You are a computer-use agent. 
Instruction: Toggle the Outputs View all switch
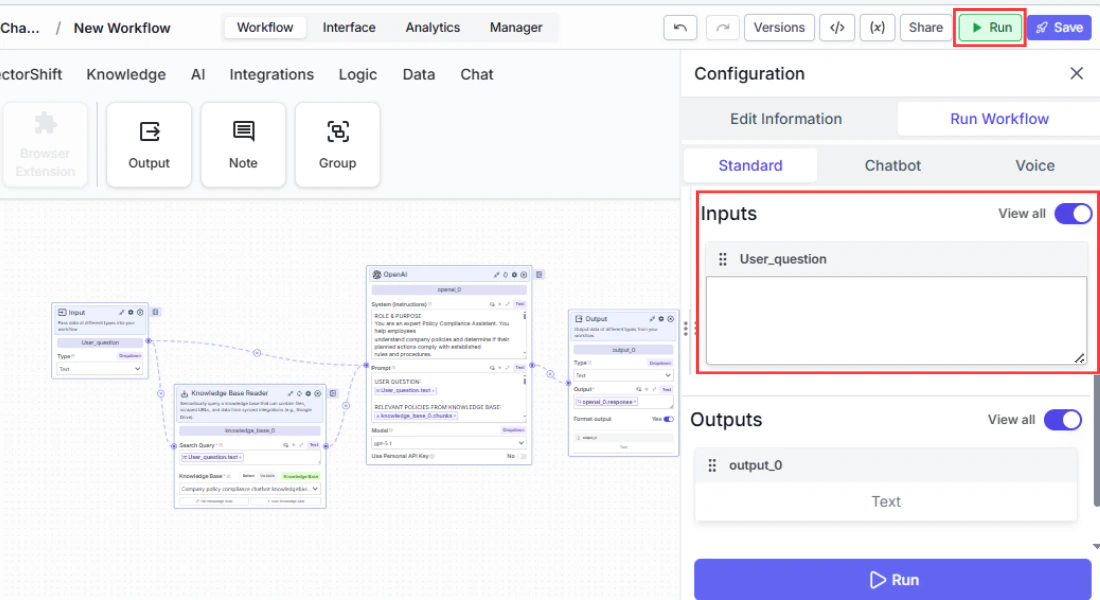[x=1063, y=420]
